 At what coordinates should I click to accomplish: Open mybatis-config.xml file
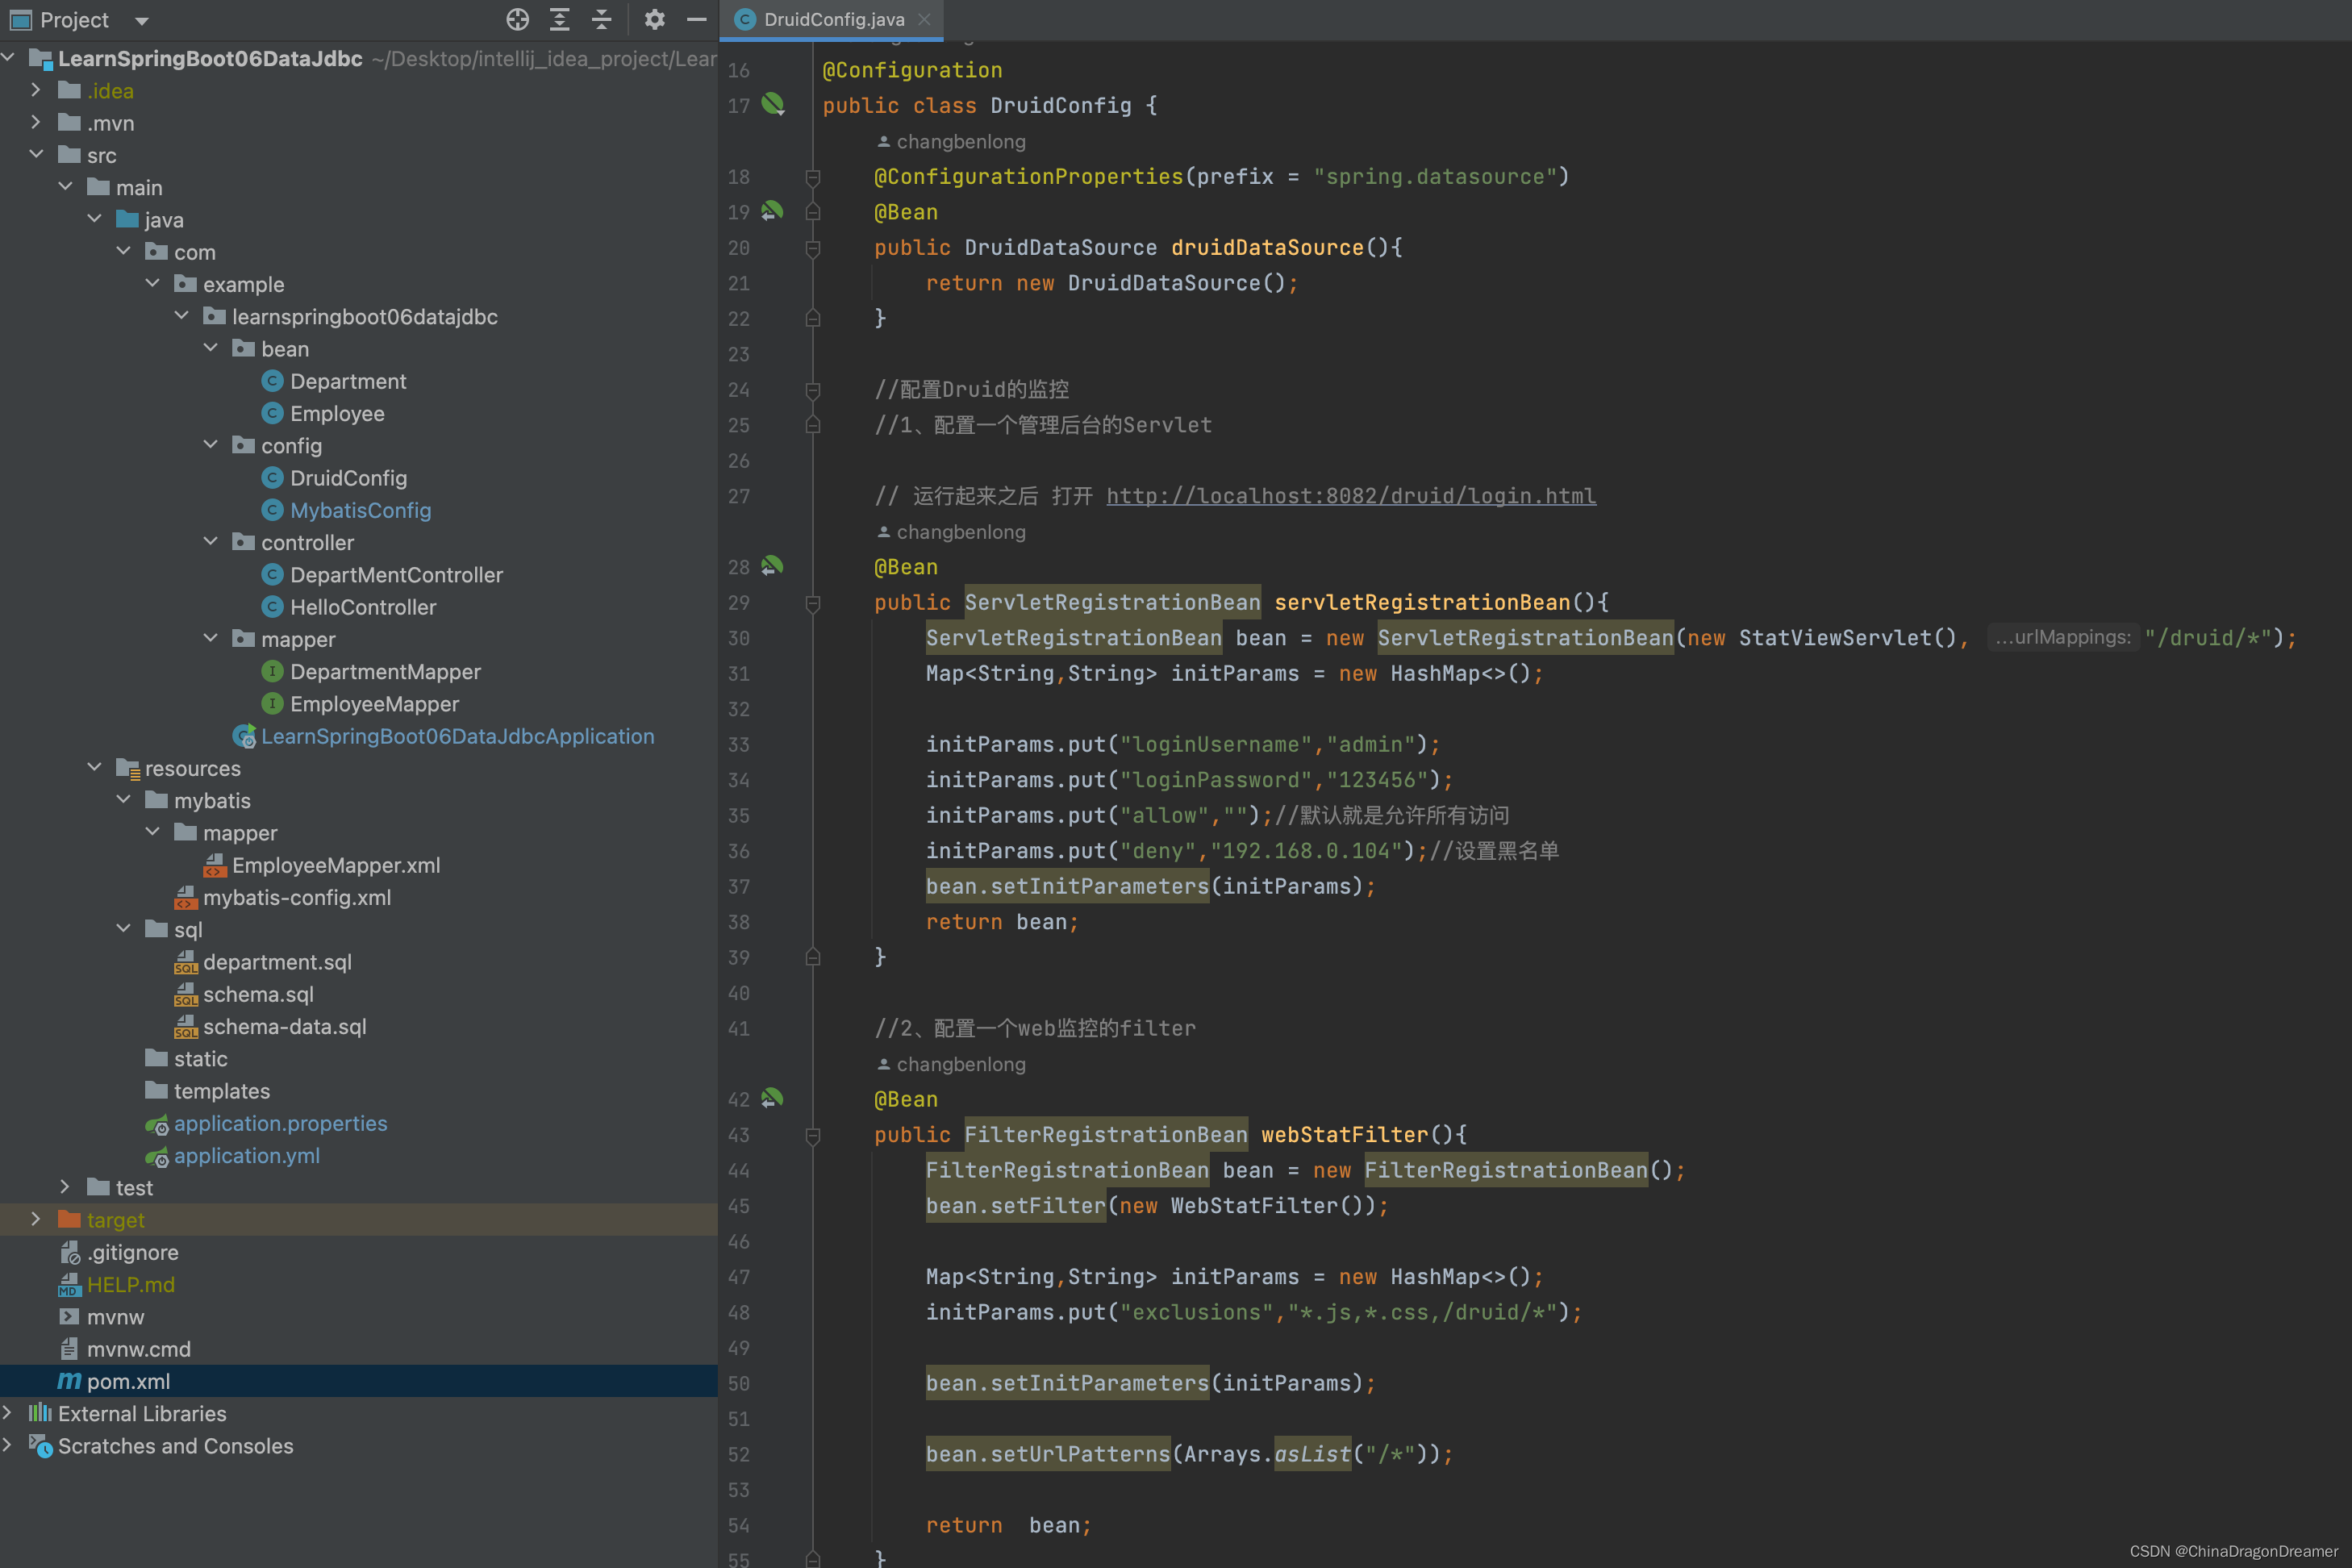tap(296, 897)
